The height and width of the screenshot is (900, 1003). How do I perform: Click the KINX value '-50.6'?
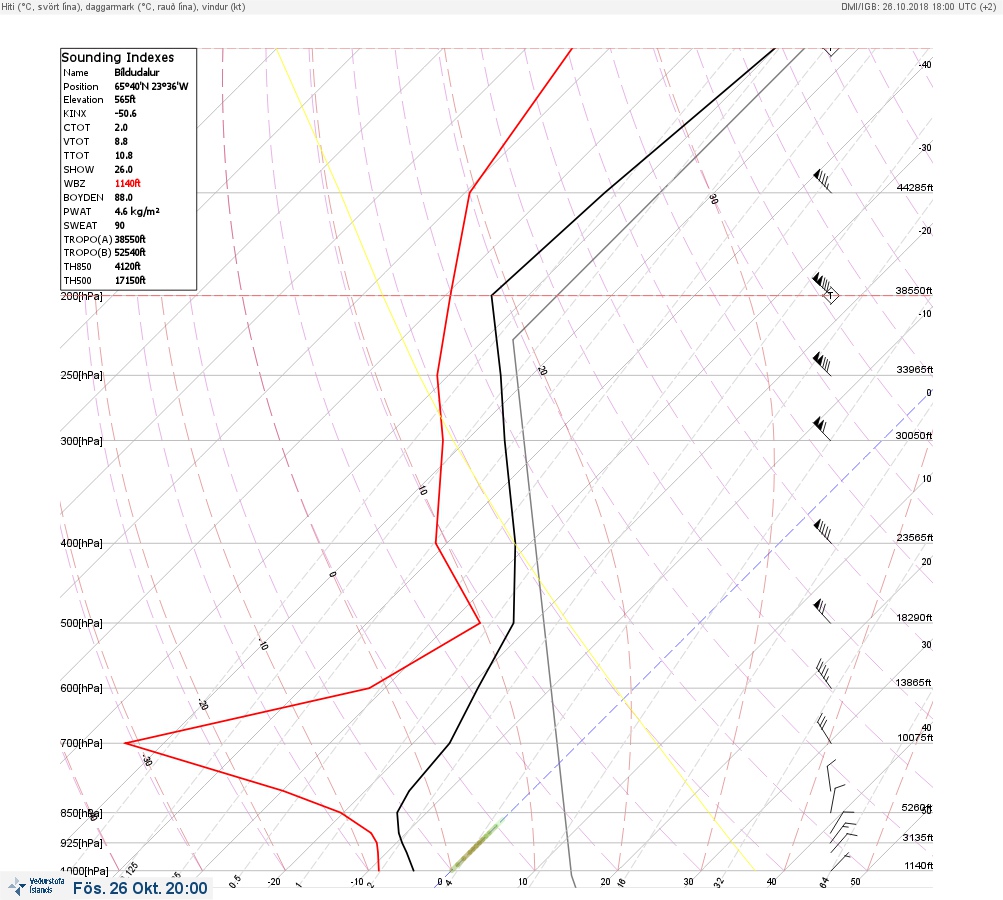pyautogui.click(x=125, y=114)
